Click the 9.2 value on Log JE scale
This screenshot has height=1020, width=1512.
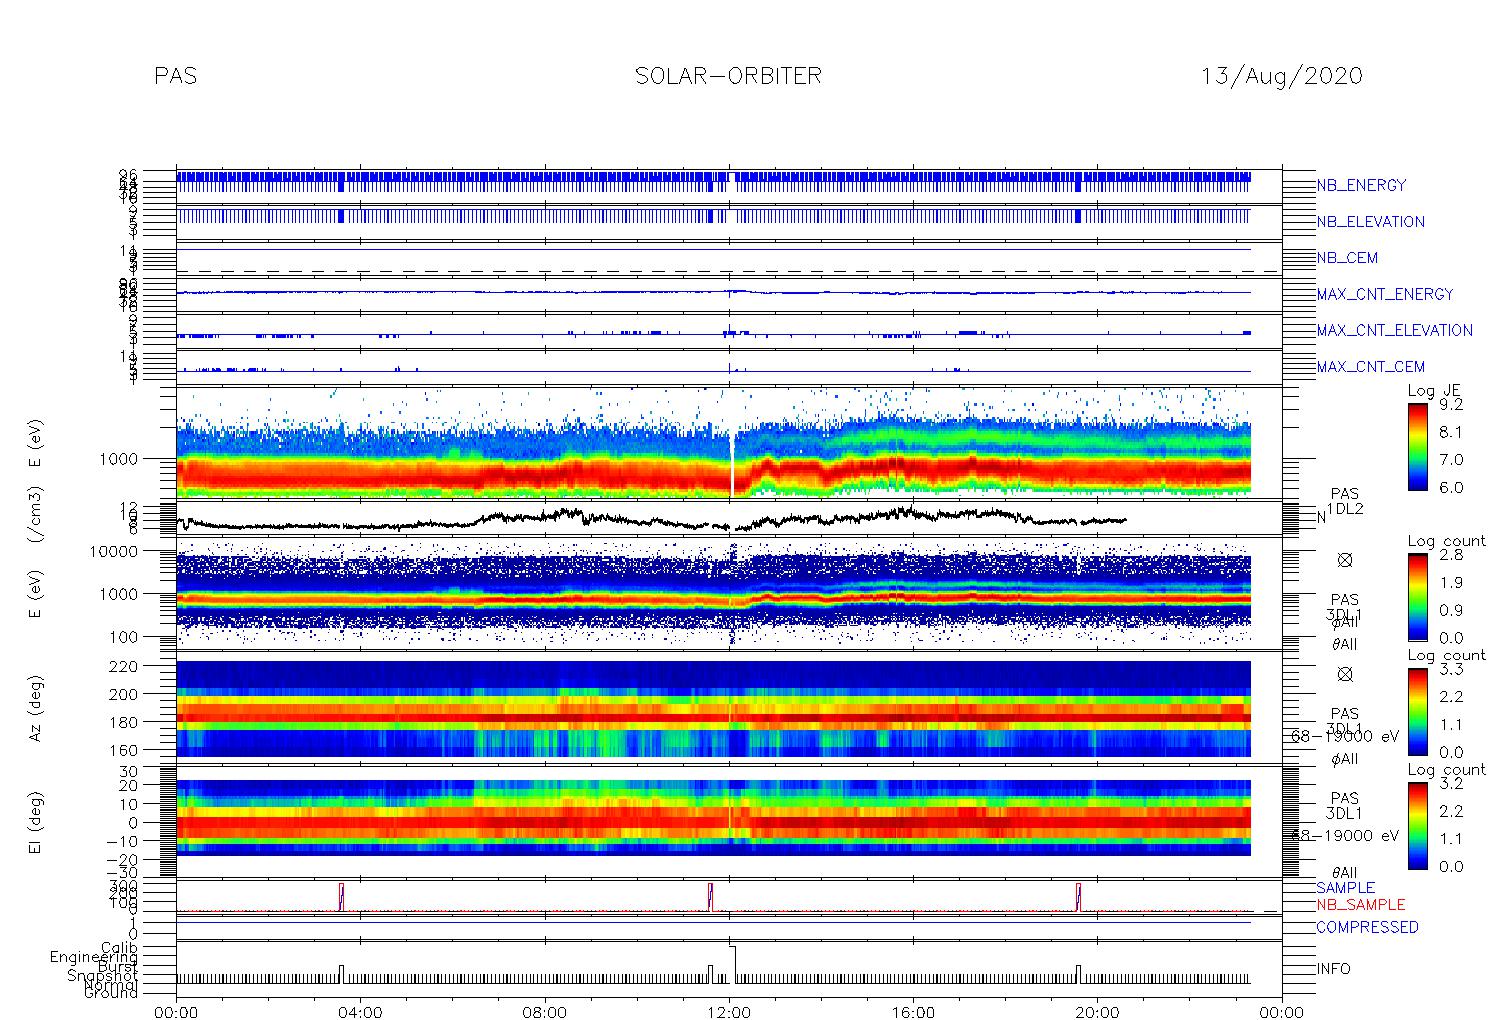1450,405
